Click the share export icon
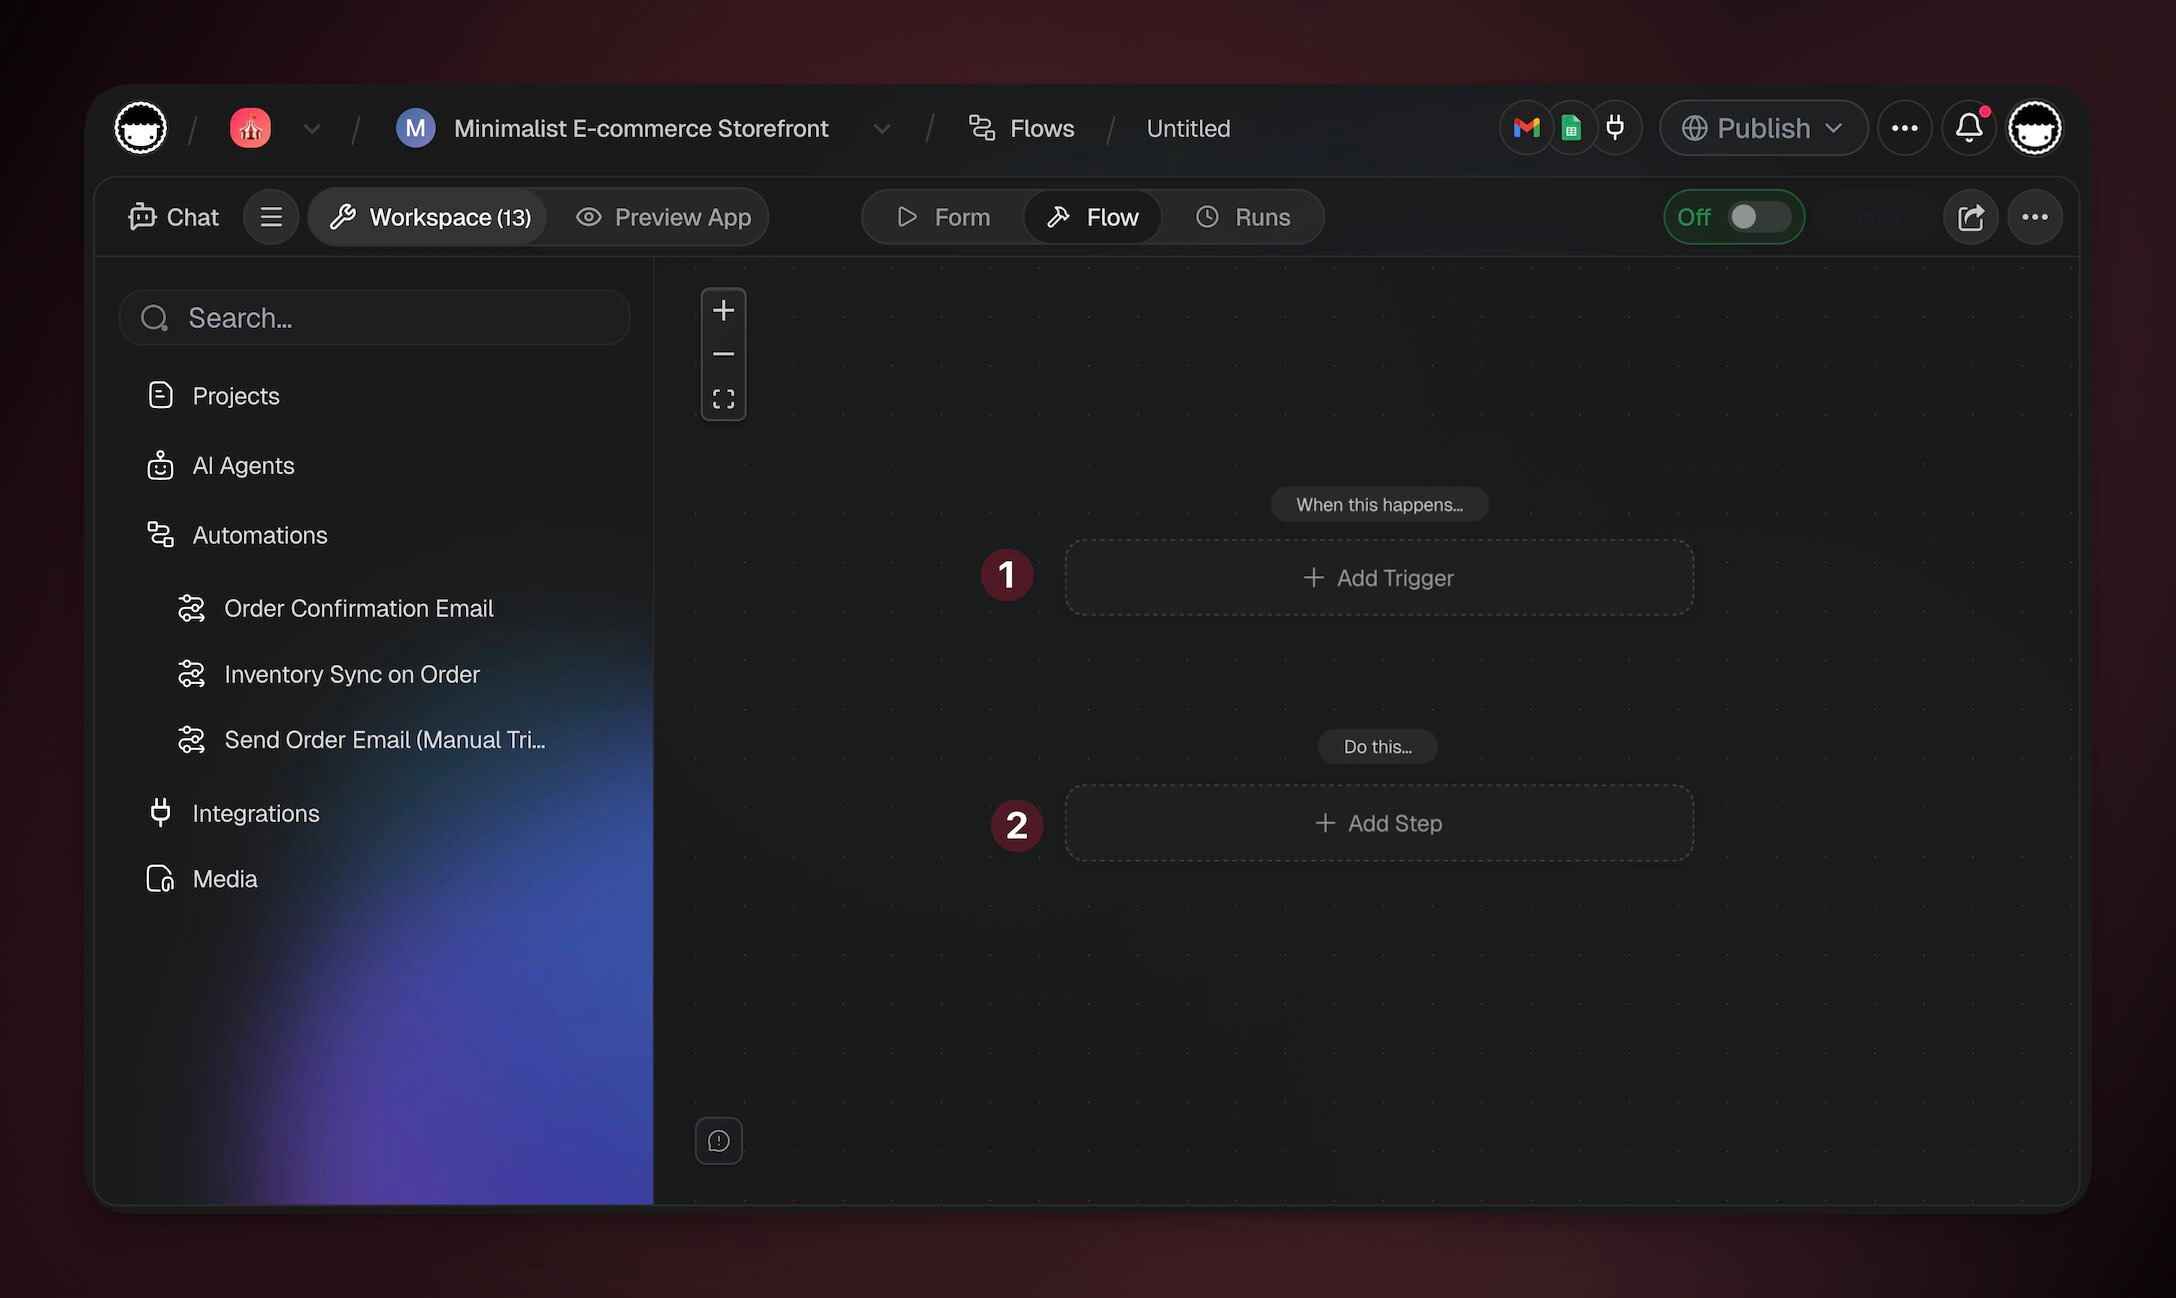The height and width of the screenshot is (1298, 2176). tap(1970, 217)
